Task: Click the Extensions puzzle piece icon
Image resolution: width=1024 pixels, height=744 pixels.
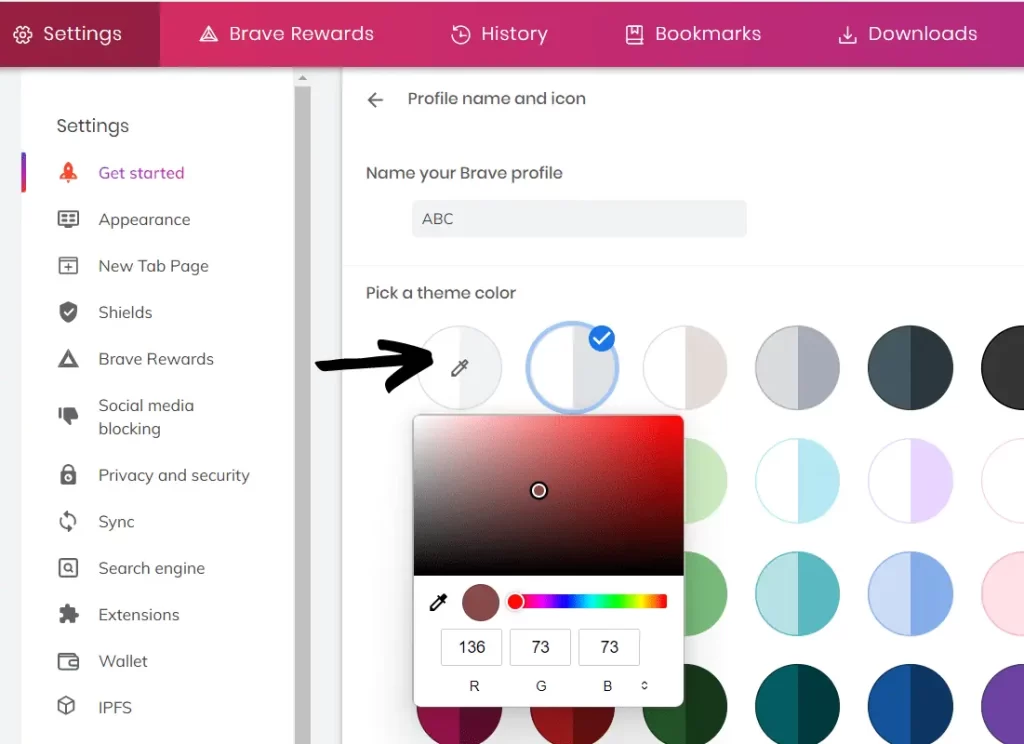Action: (x=68, y=614)
